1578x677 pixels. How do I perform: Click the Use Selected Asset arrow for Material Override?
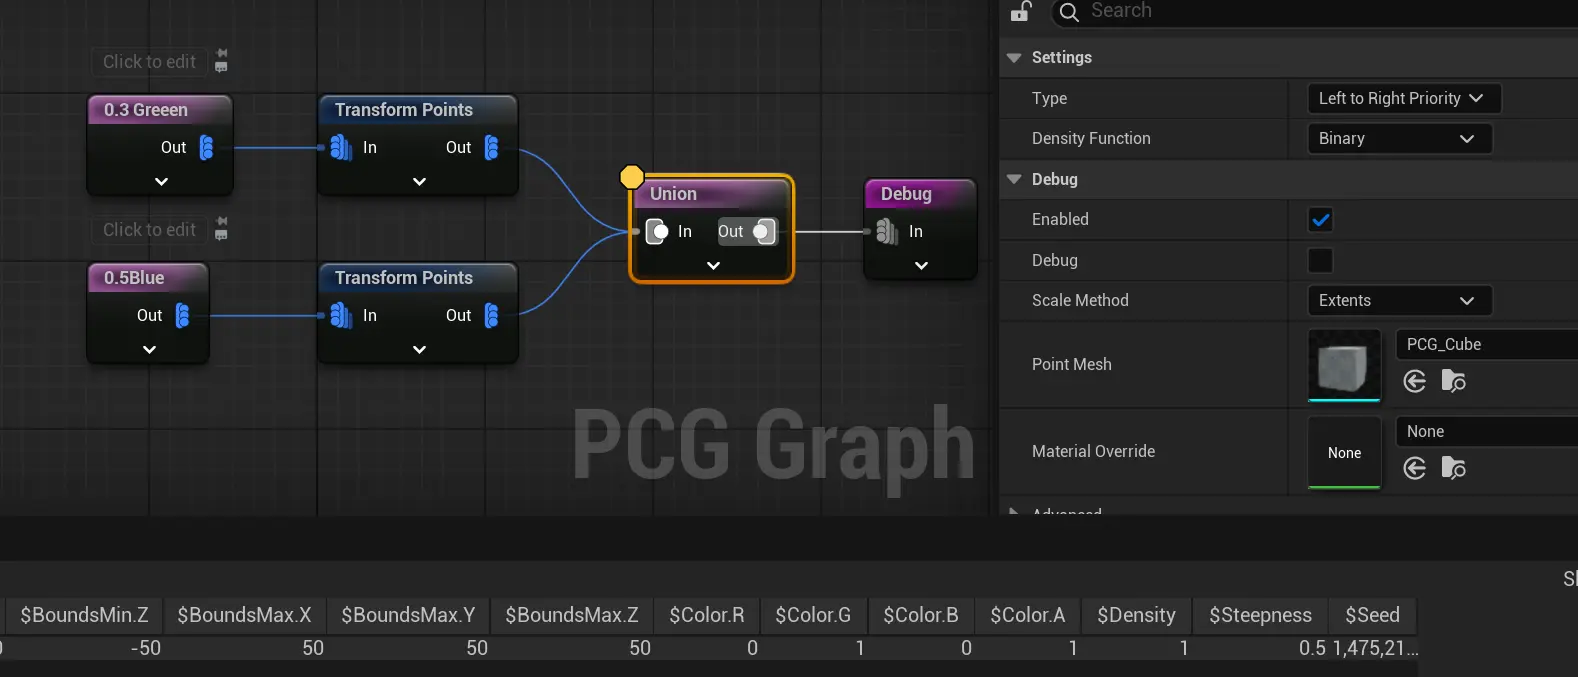click(1414, 468)
